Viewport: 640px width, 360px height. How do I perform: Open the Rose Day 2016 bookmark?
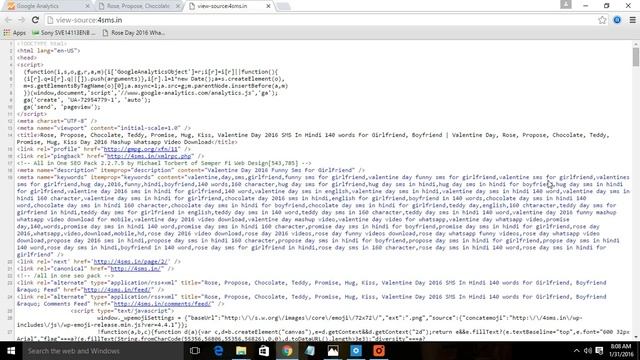tap(133, 33)
